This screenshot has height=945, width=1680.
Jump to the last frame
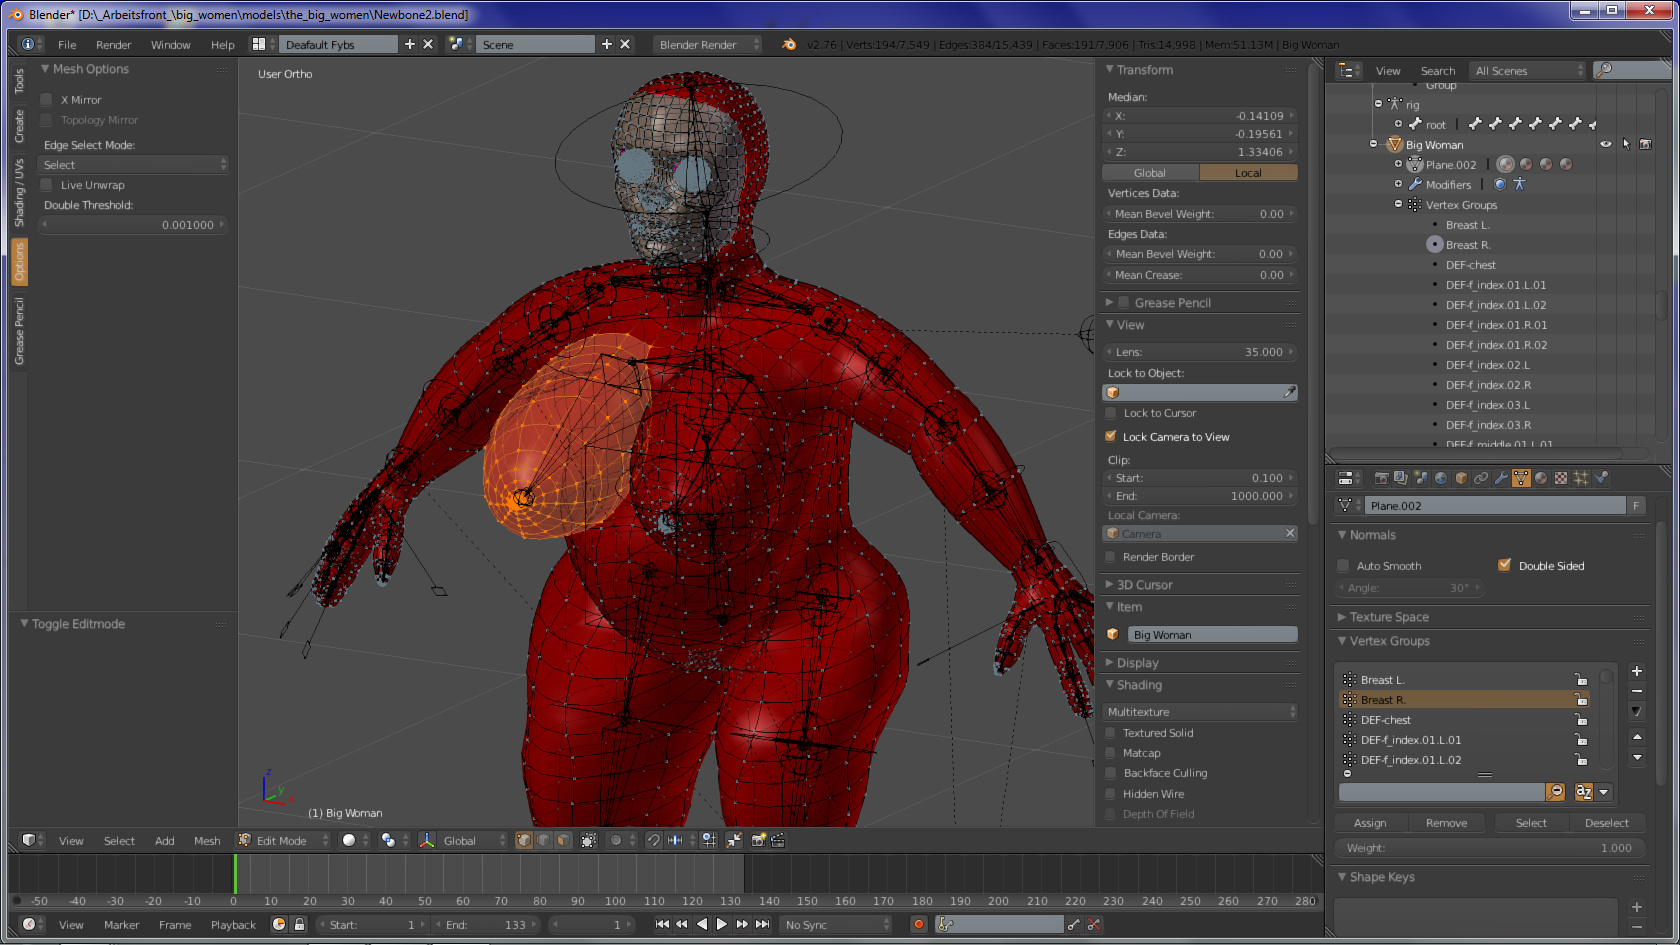pos(763,924)
